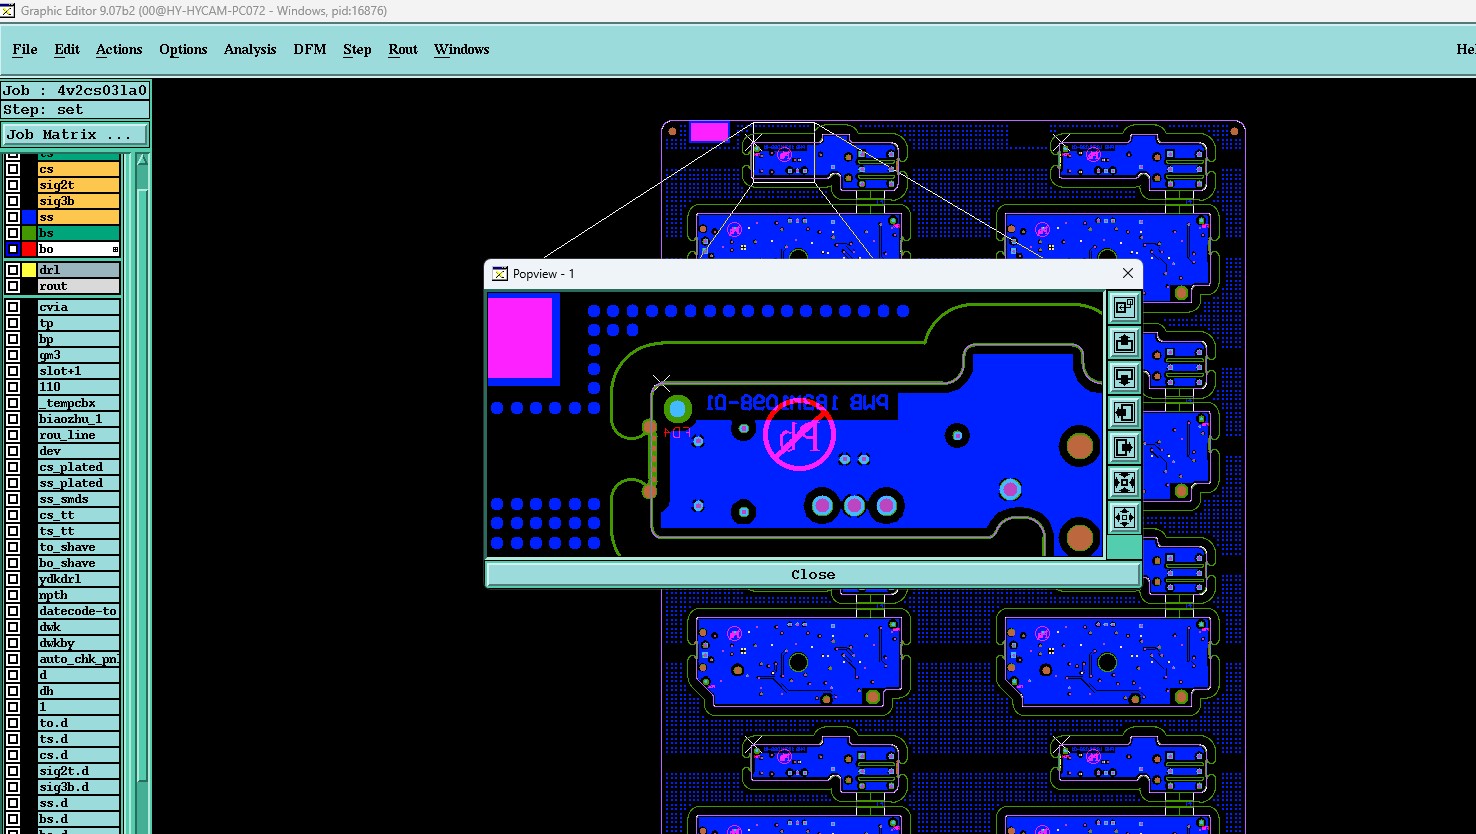Click the top overview-window icon in Popview toolbar
This screenshot has width=1476, height=834.
(x=1124, y=307)
